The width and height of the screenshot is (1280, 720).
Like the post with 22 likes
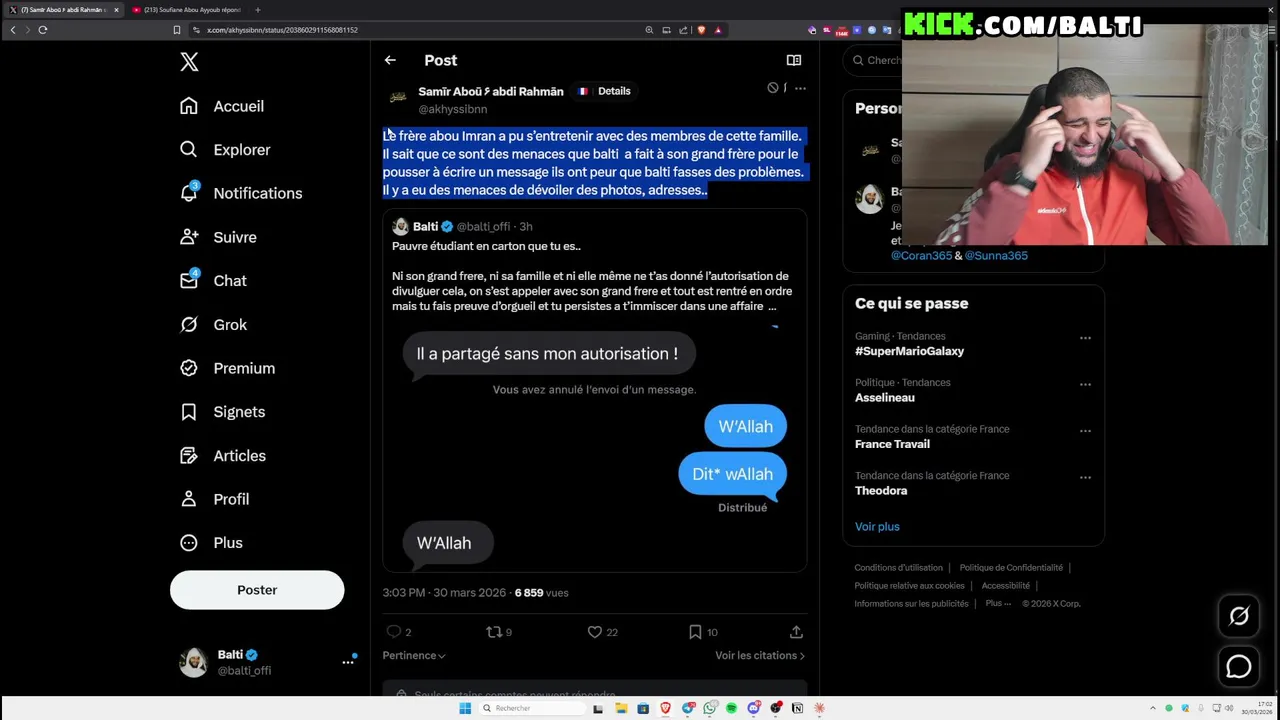pos(595,632)
